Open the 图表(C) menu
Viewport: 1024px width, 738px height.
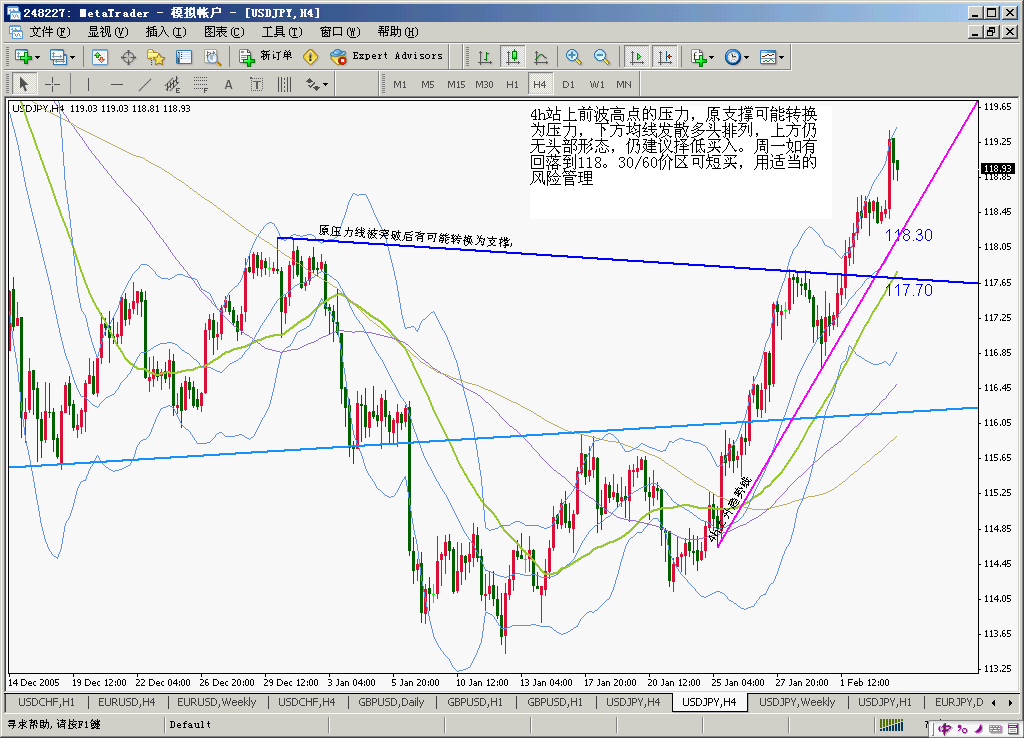224,32
